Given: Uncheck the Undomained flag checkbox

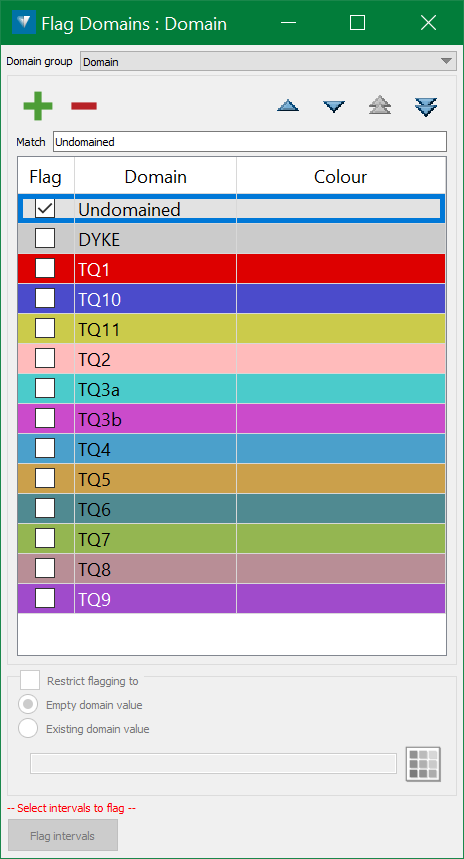Looking at the screenshot, I should point(45,208).
